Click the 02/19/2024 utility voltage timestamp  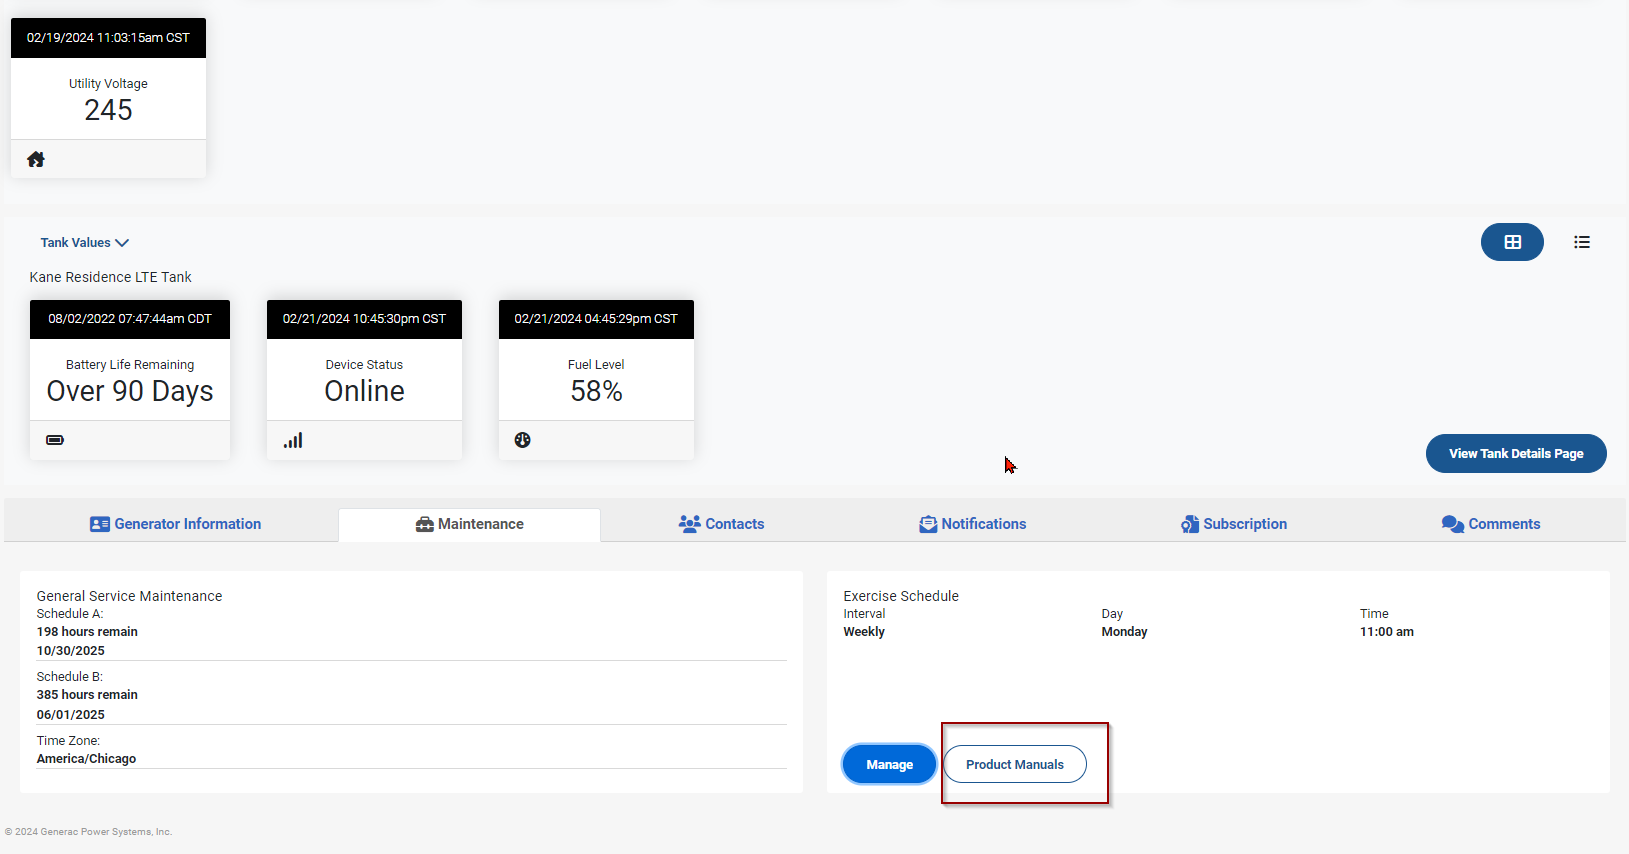click(108, 38)
